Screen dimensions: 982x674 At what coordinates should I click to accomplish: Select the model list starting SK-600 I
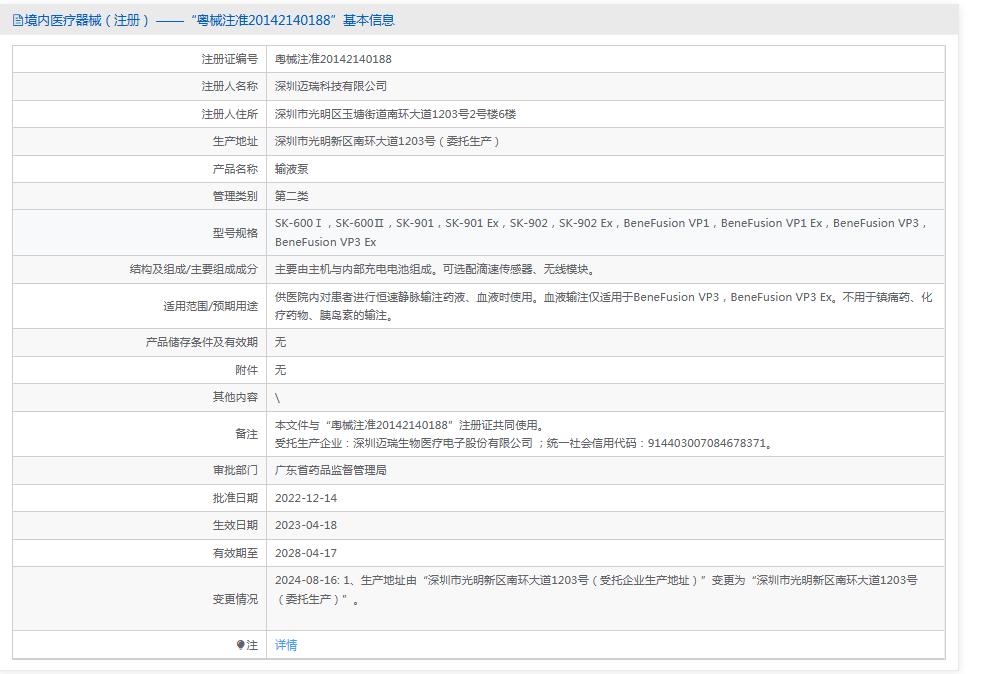click(601, 232)
